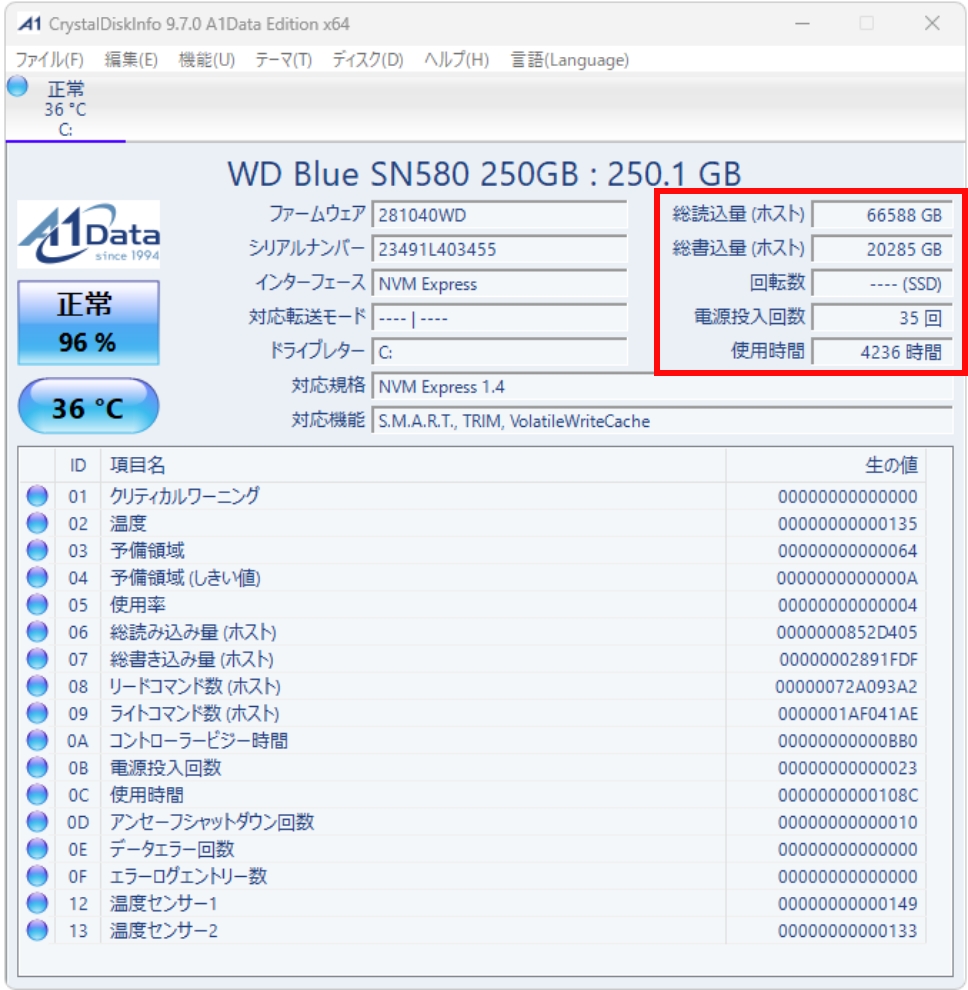Viewport: 968px width, 990px height.
Task: Click raw value 0000000852D405
Action: pos(847,632)
